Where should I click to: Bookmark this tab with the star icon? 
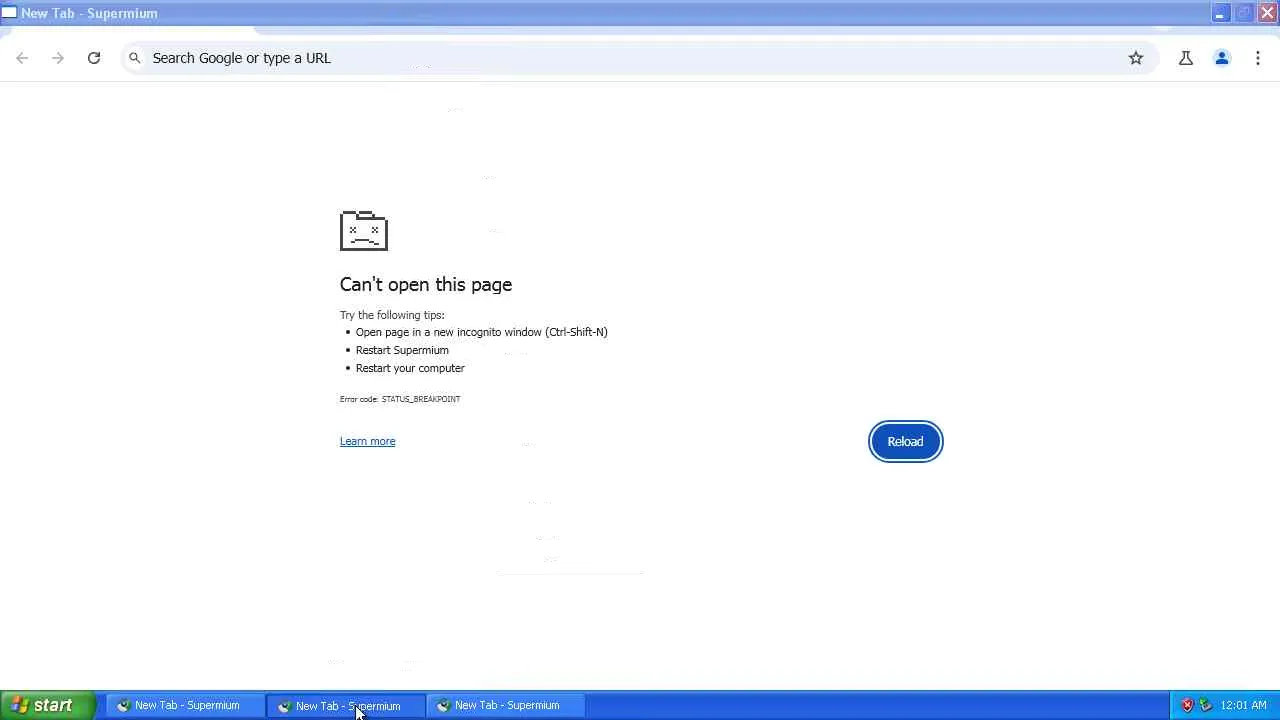coord(1136,58)
